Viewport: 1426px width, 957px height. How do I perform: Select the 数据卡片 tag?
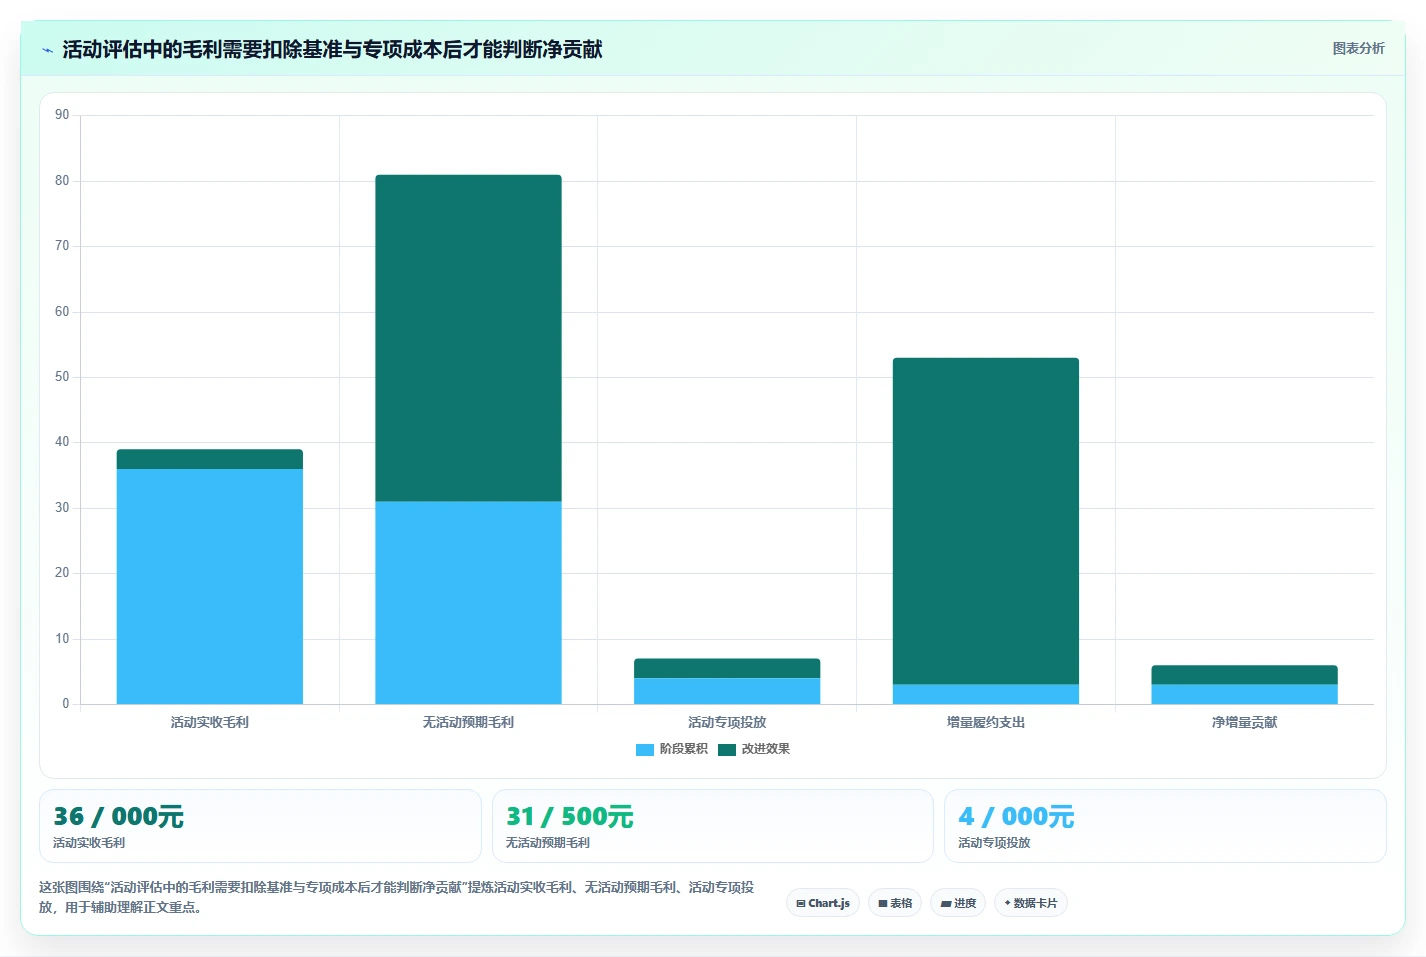point(1031,903)
